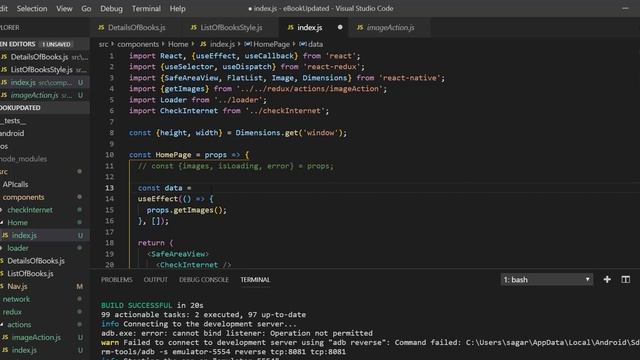Open ListOfBooks.js in file tree
The width and height of the screenshot is (640, 360).
[44, 273]
